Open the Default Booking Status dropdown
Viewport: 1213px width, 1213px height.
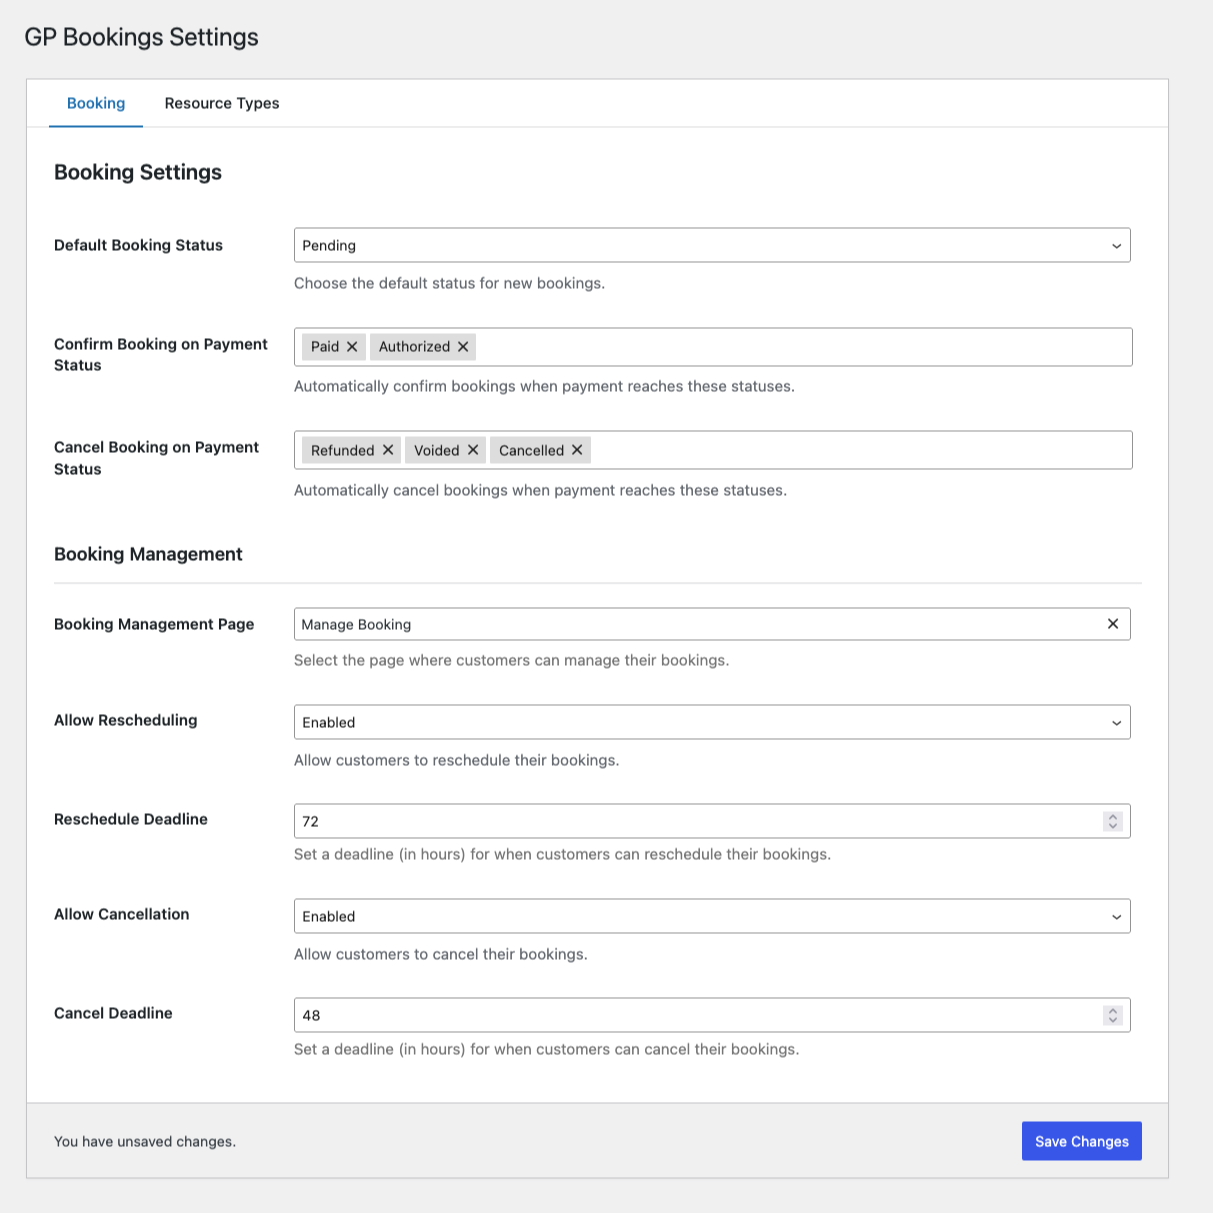(712, 245)
